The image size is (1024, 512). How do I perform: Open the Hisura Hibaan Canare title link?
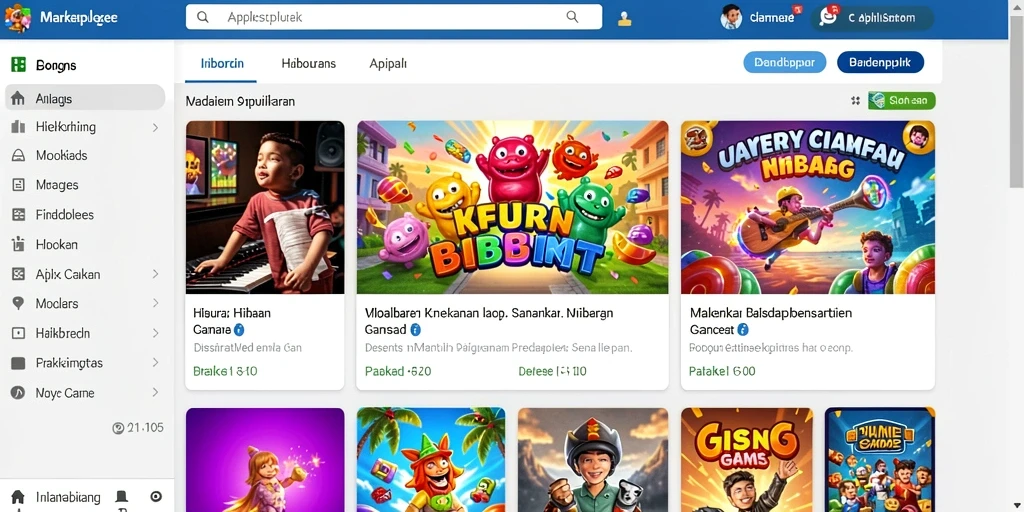[x=232, y=321]
